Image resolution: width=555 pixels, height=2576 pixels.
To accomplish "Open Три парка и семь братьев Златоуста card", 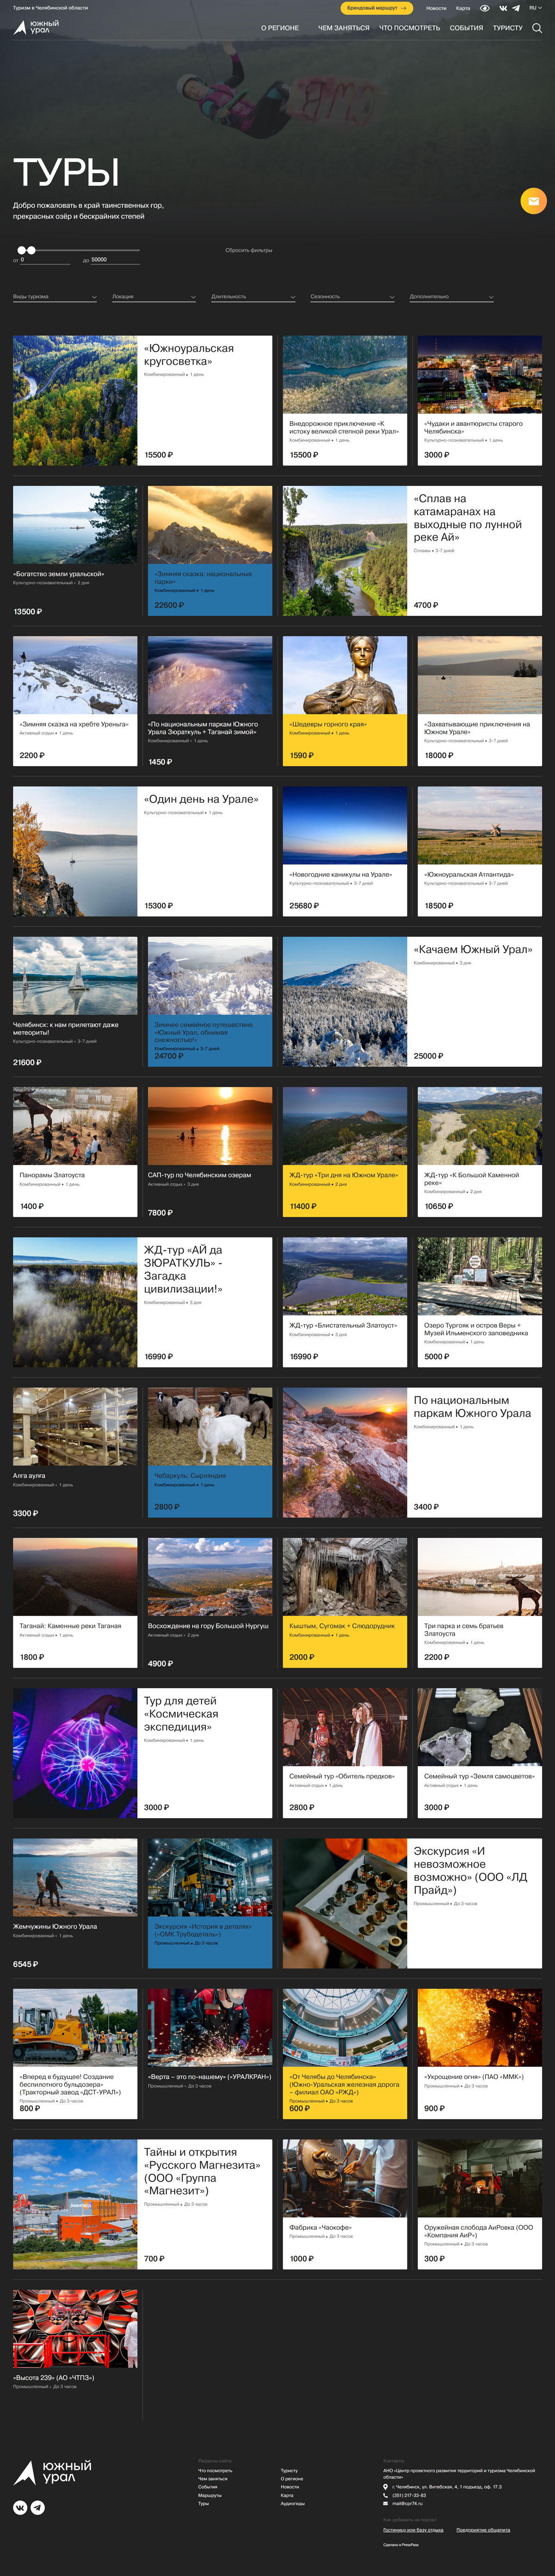I will coord(480,1603).
